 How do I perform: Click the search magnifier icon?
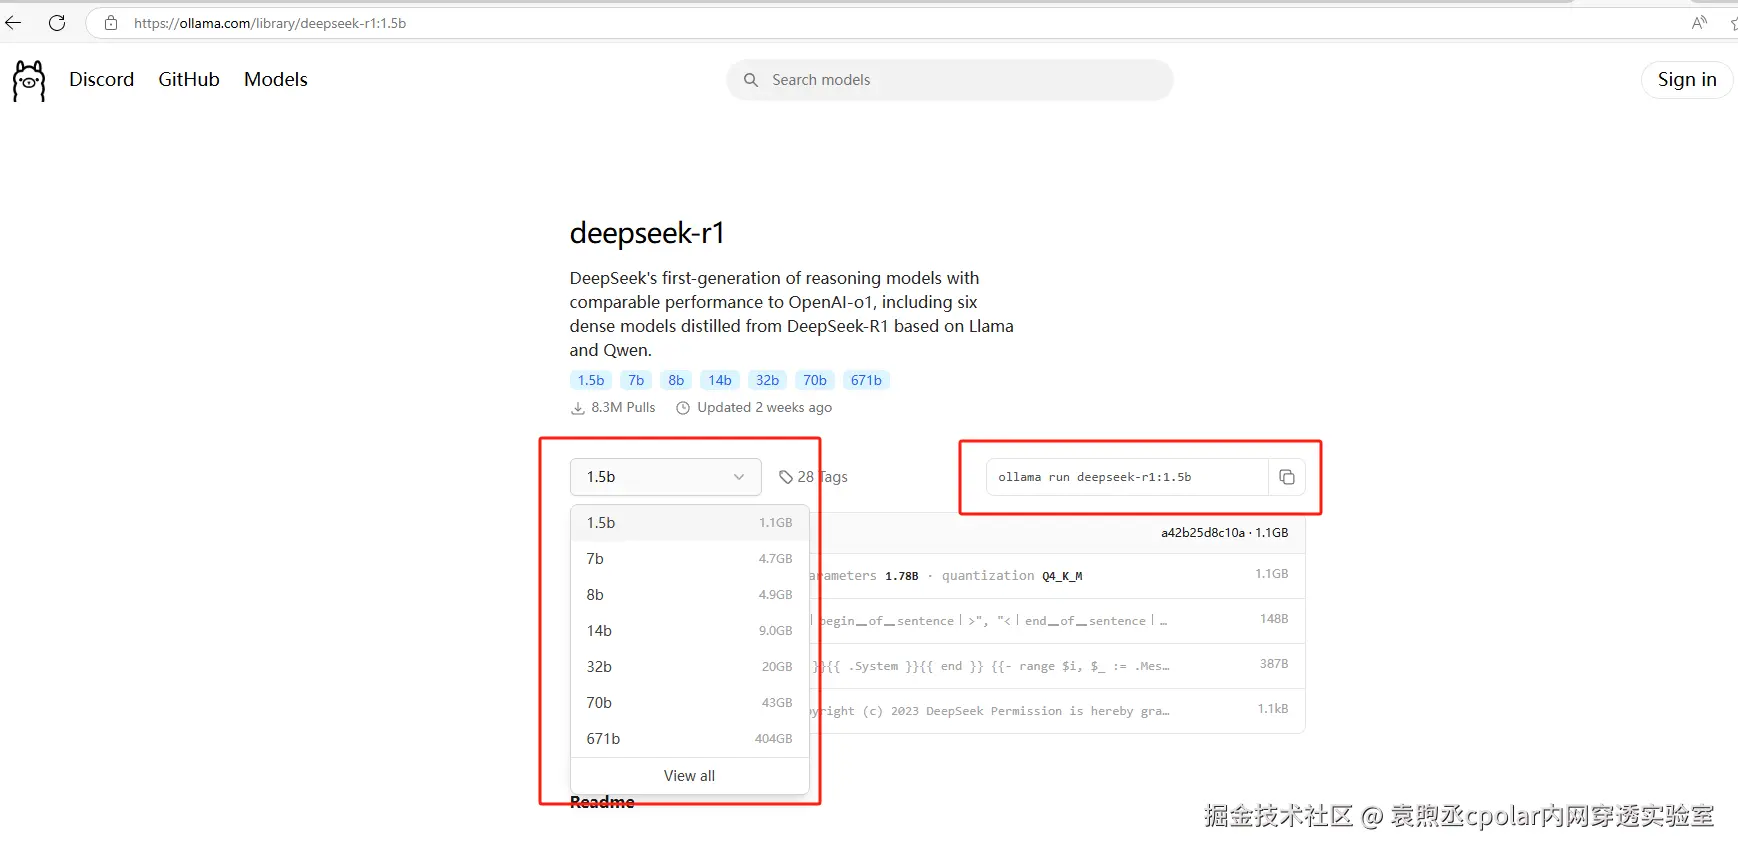(x=751, y=80)
